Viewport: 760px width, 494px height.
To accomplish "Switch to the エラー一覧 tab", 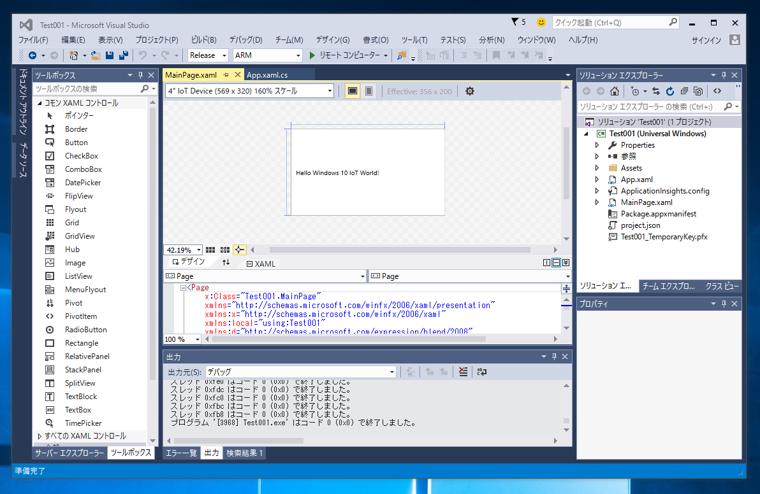I will [x=181, y=453].
